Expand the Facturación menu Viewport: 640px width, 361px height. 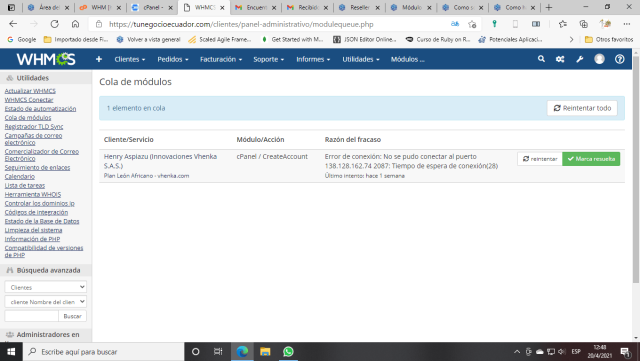click(221, 59)
